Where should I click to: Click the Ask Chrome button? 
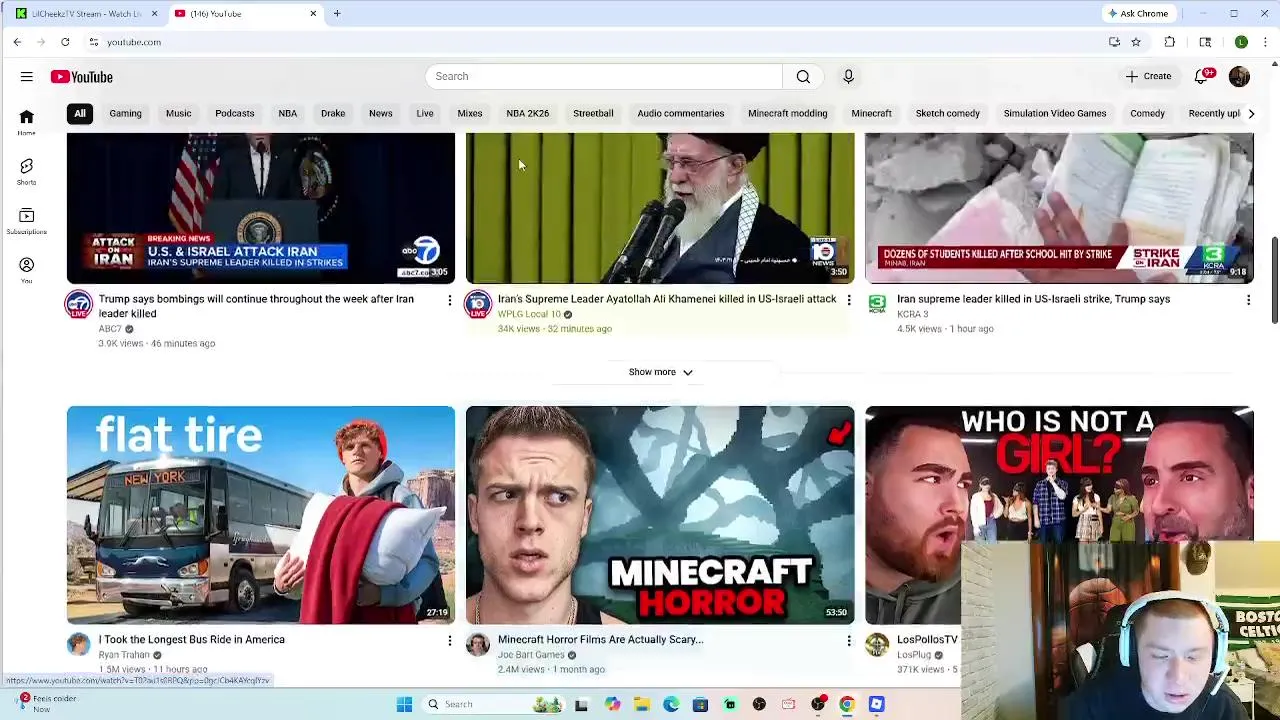(1138, 14)
